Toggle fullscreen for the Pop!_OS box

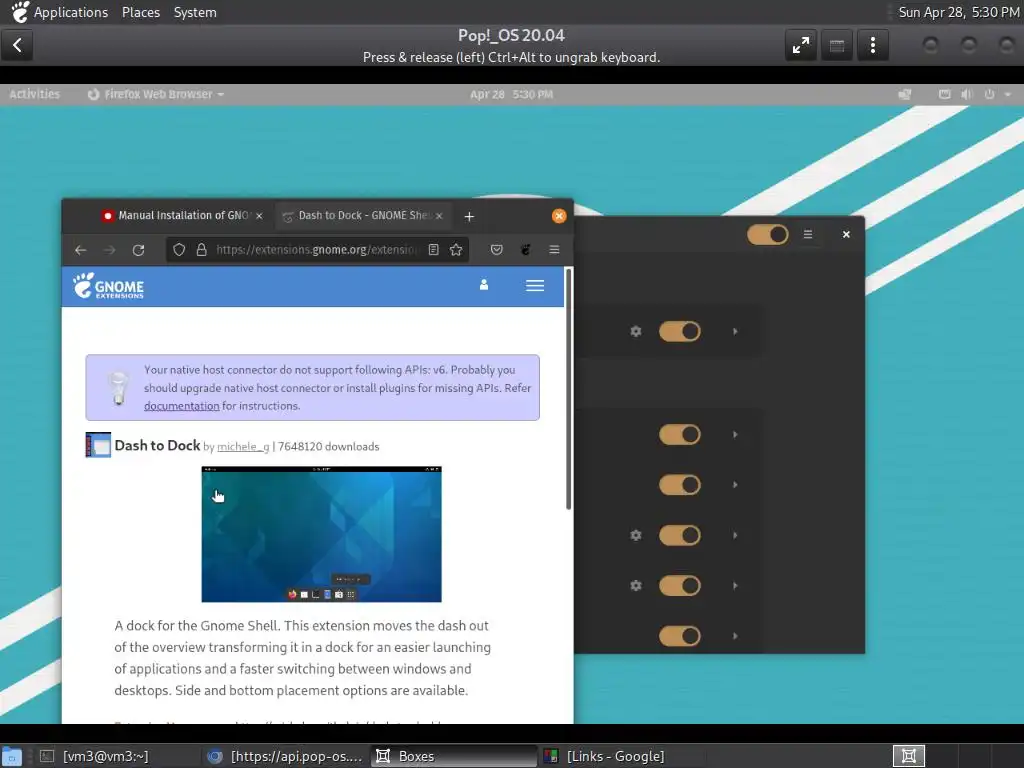[801, 45]
